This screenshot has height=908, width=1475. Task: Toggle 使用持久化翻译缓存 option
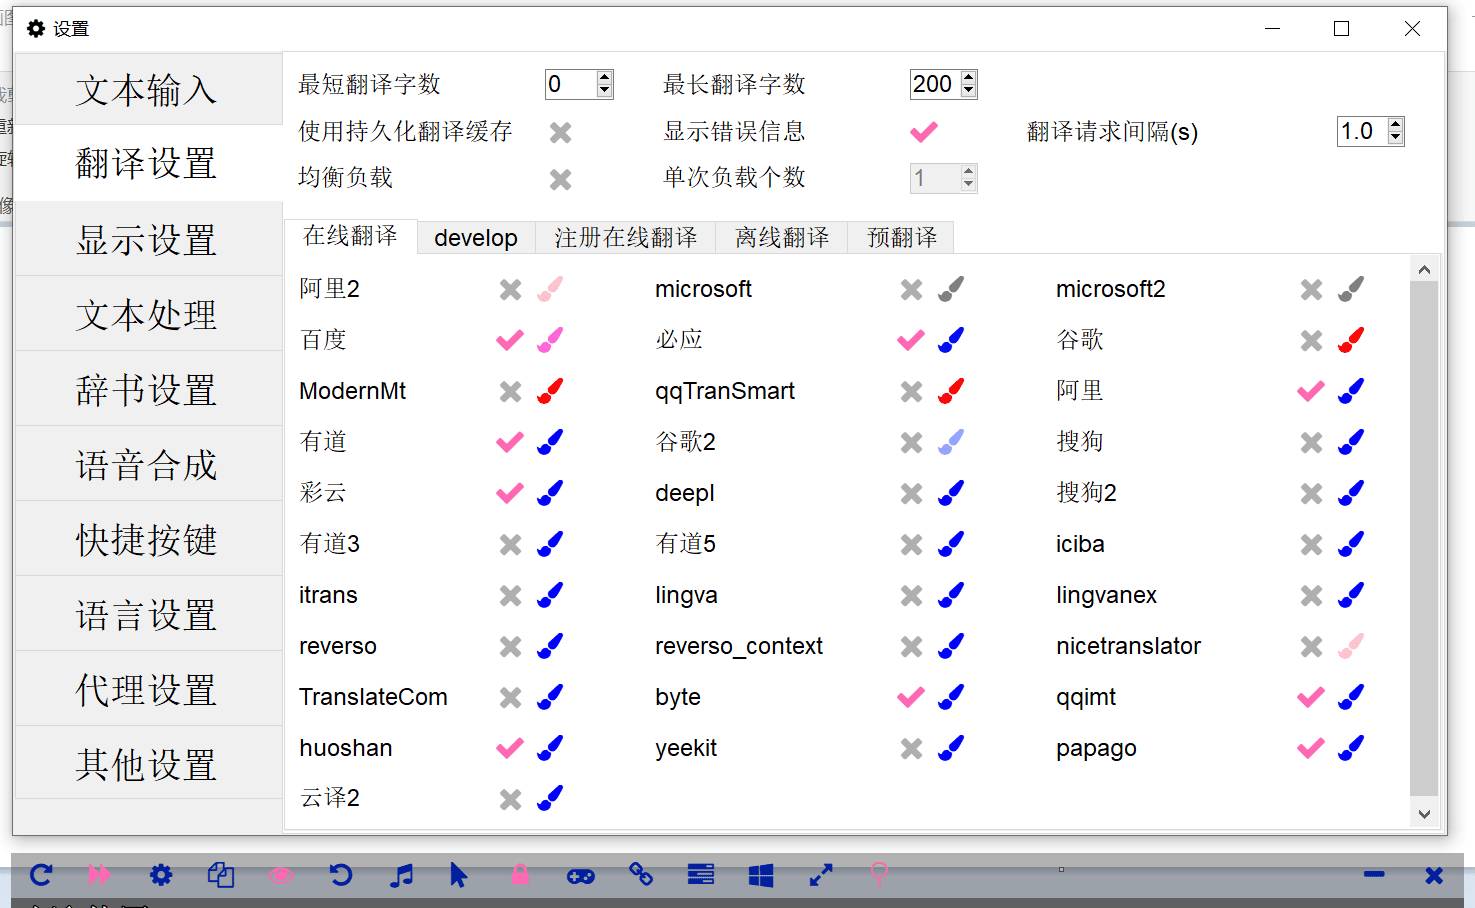[560, 132]
